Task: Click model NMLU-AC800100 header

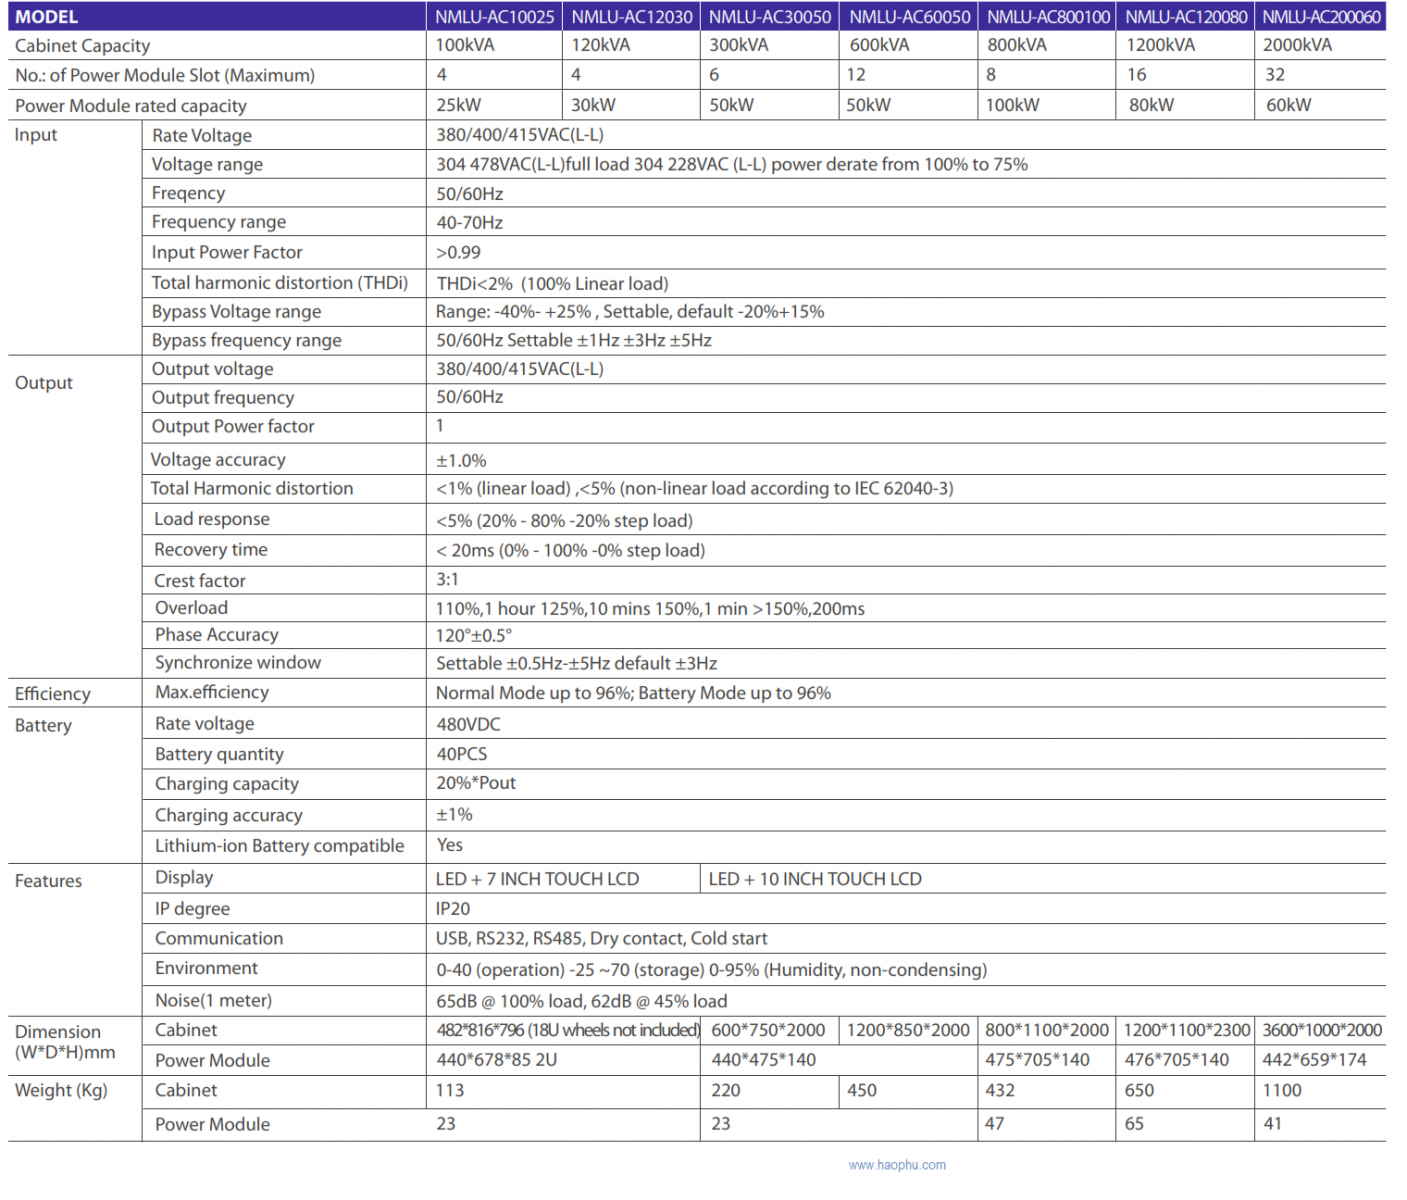Action: coord(1048,17)
